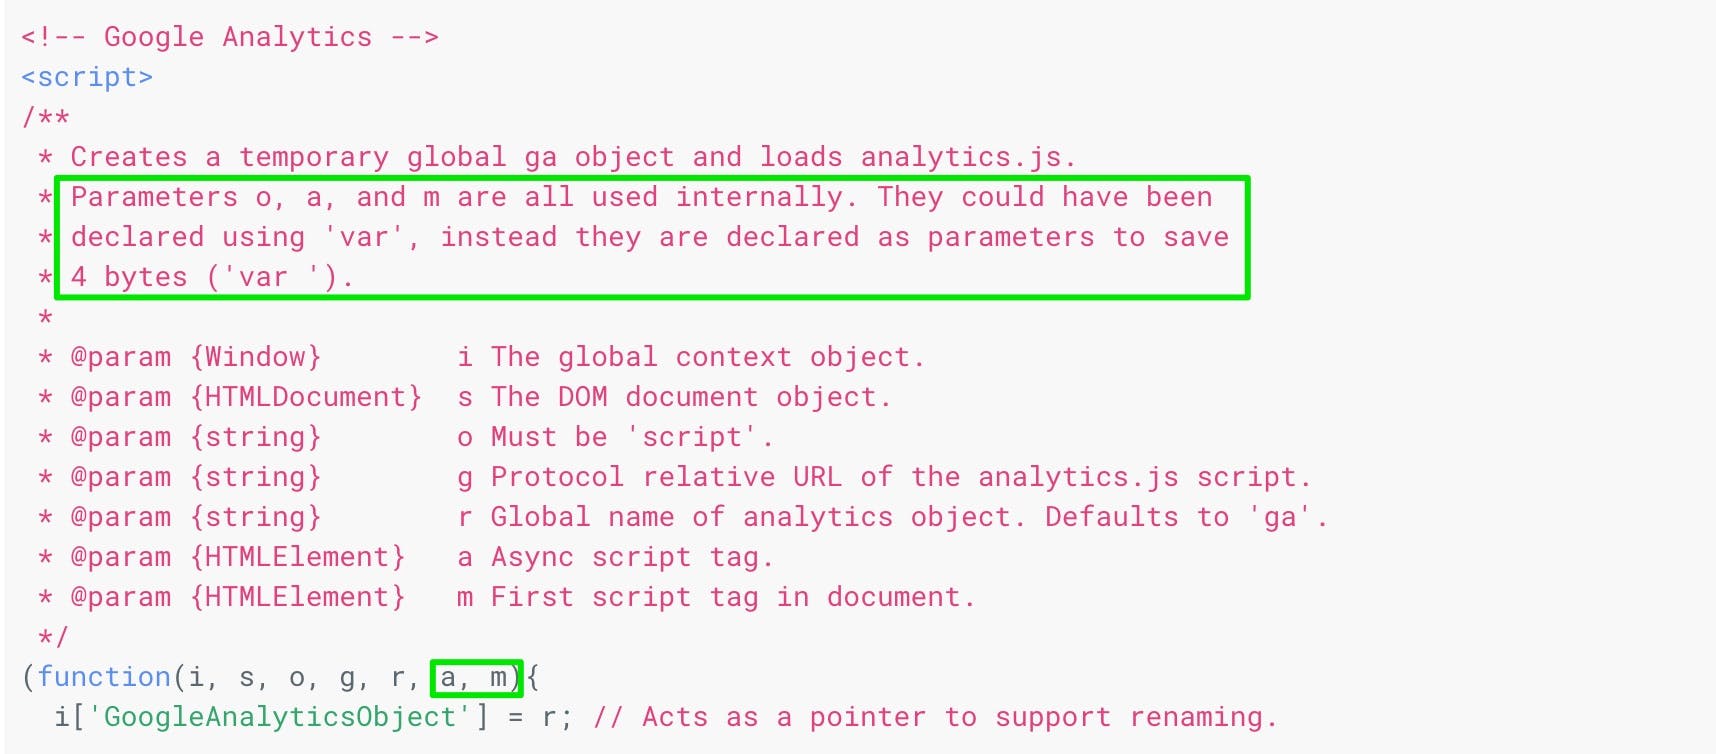Click 'First script tag in document.' text
This screenshot has height=754, width=1716.
click(x=732, y=597)
